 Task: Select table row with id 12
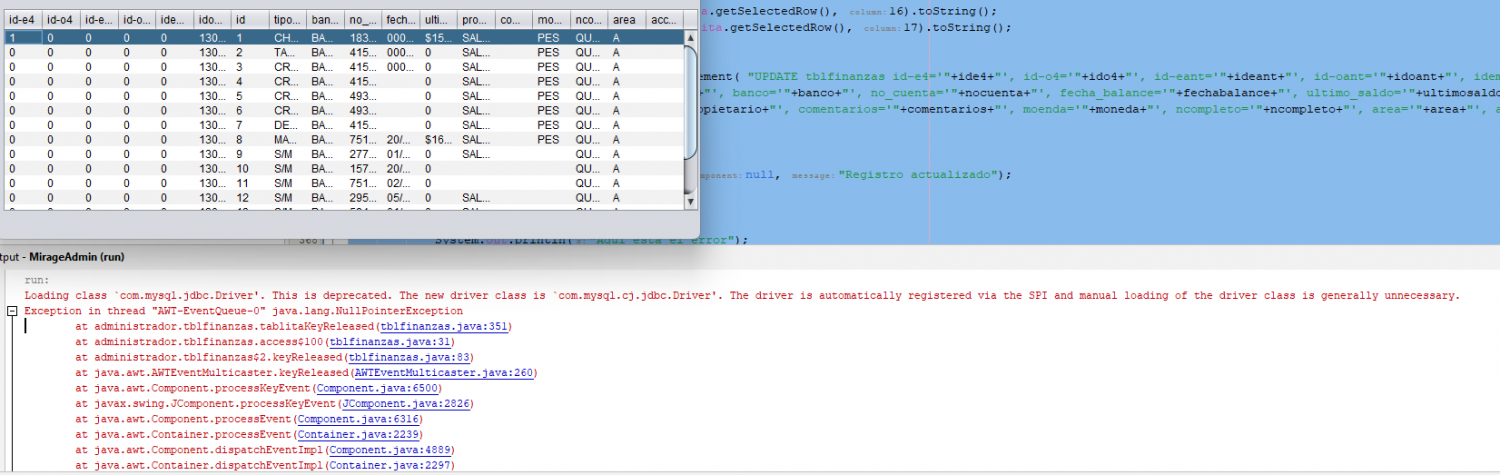pos(344,198)
